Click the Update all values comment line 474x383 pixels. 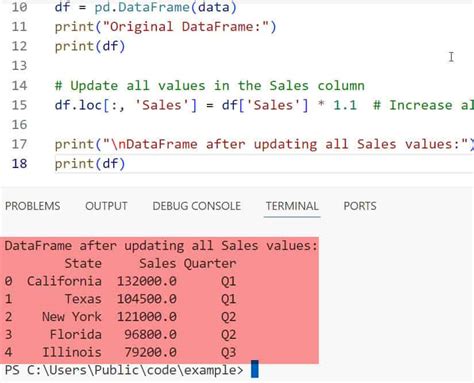tap(210, 86)
